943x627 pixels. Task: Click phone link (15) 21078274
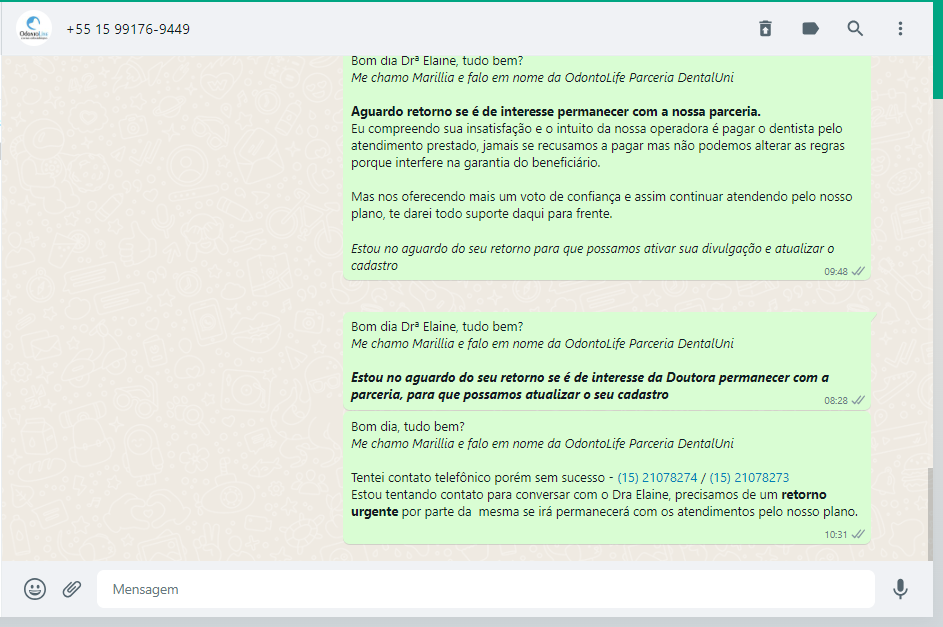point(657,478)
